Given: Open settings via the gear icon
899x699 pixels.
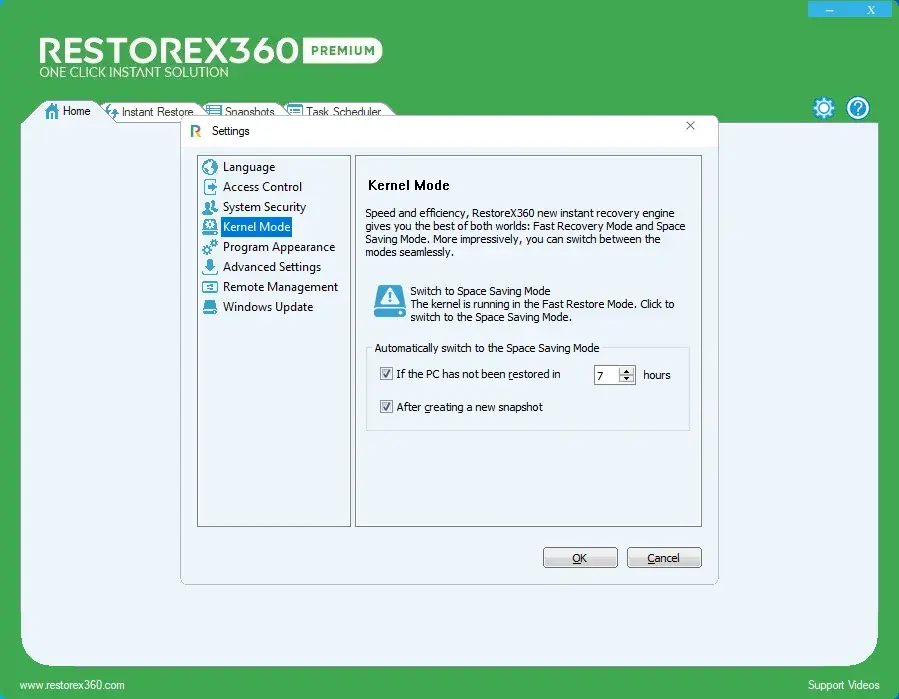Looking at the screenshot, I should point(823,108).
